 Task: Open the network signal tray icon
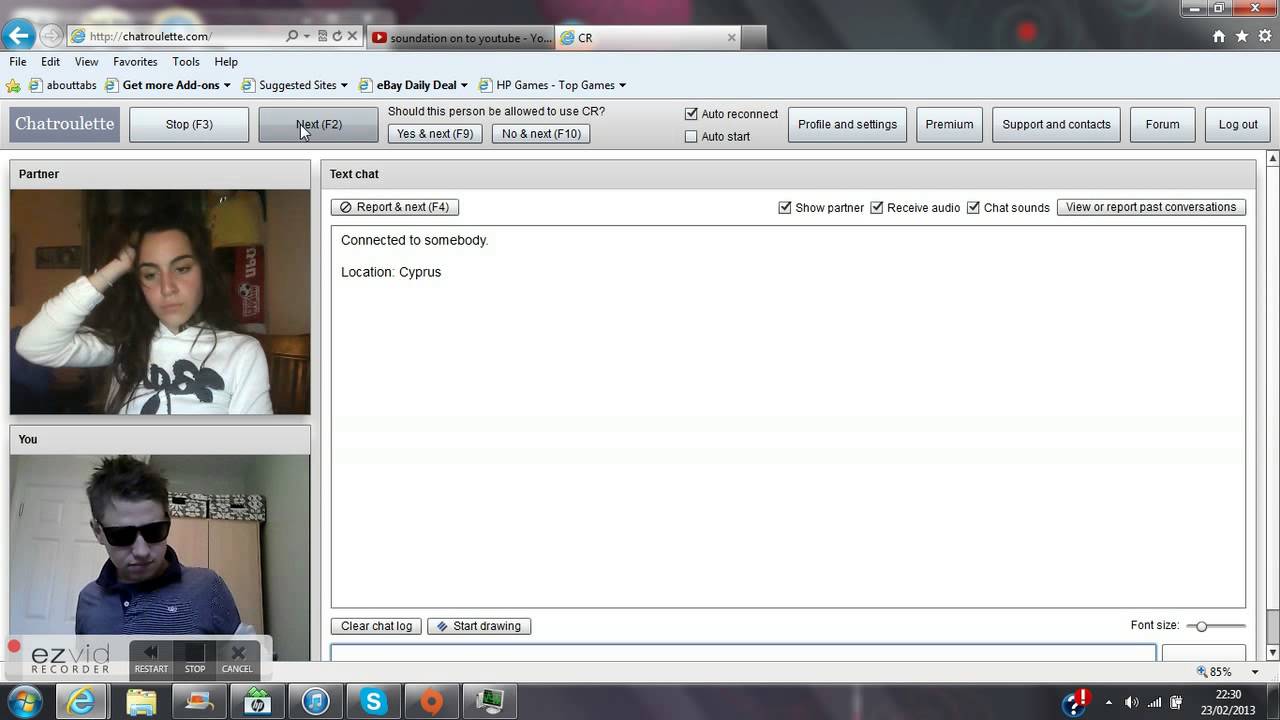point(1155,702)
